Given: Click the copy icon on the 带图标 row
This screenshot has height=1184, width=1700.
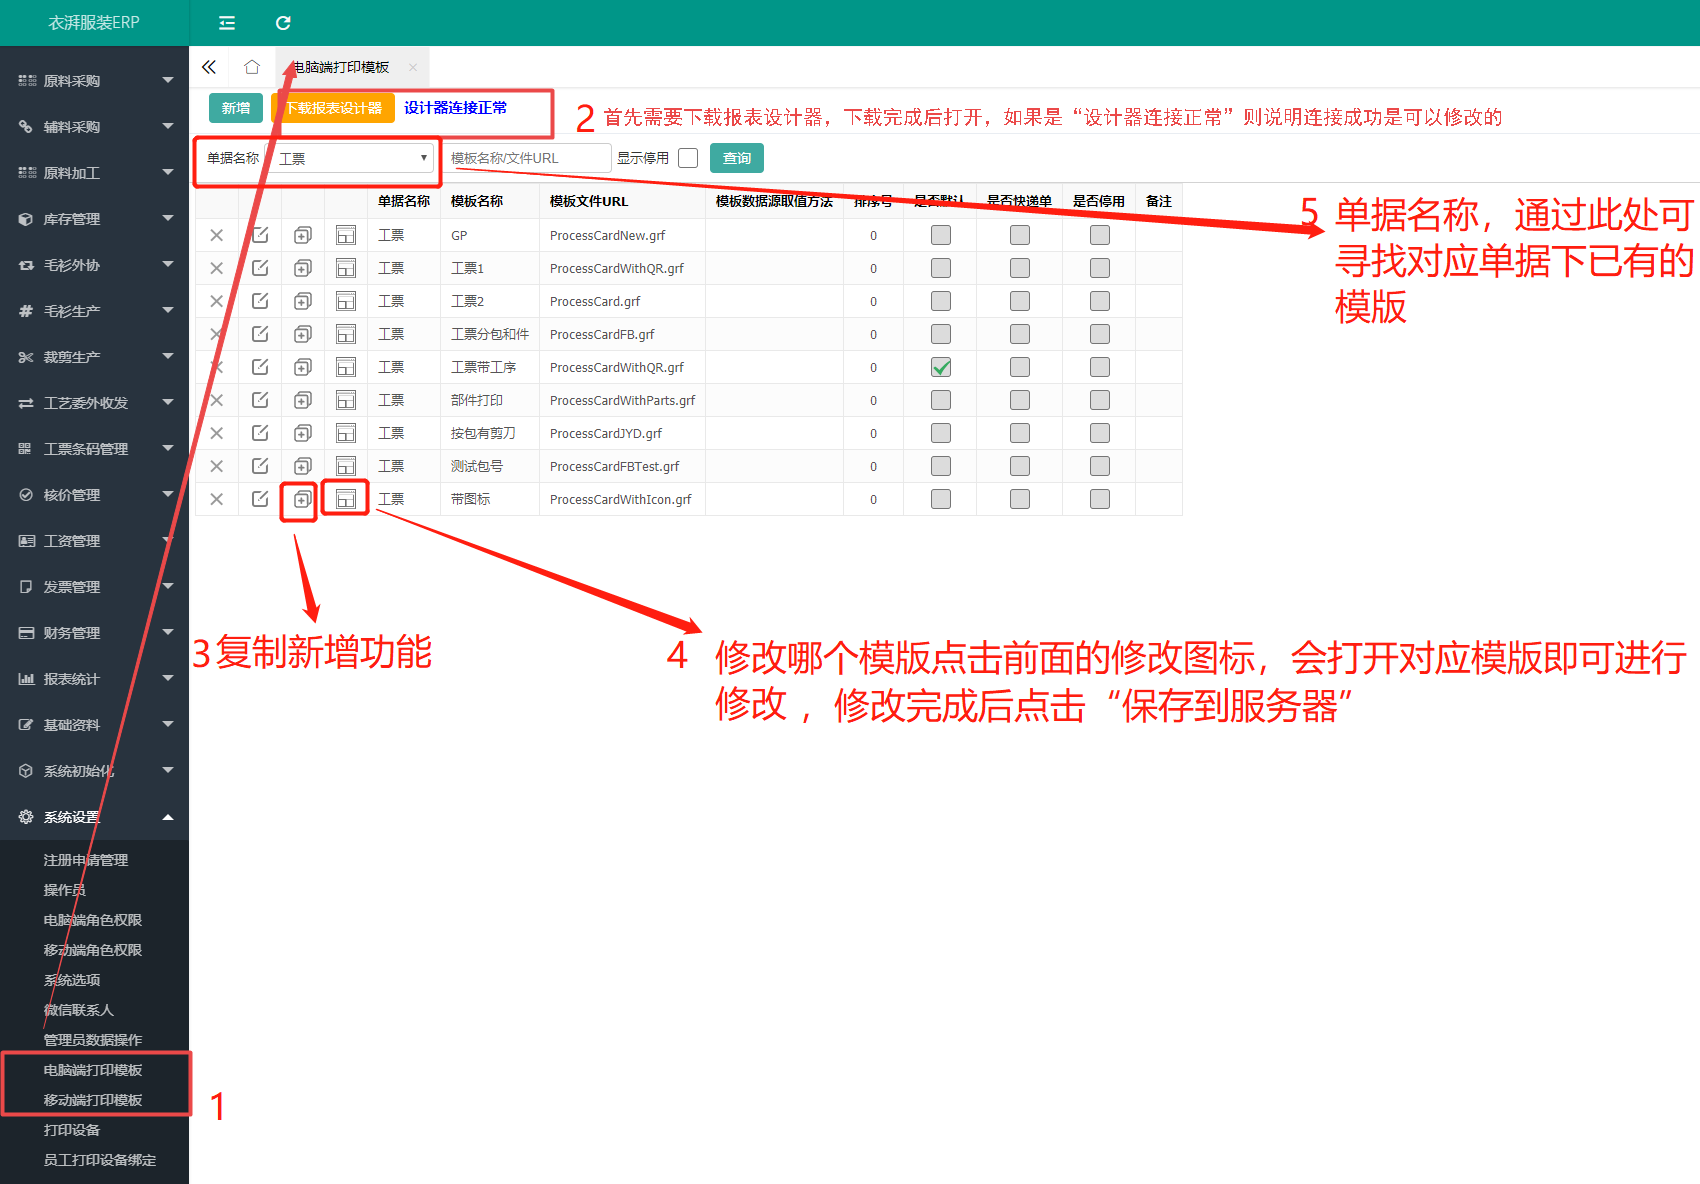Looking at the screenshot, I should pos(299,499).
